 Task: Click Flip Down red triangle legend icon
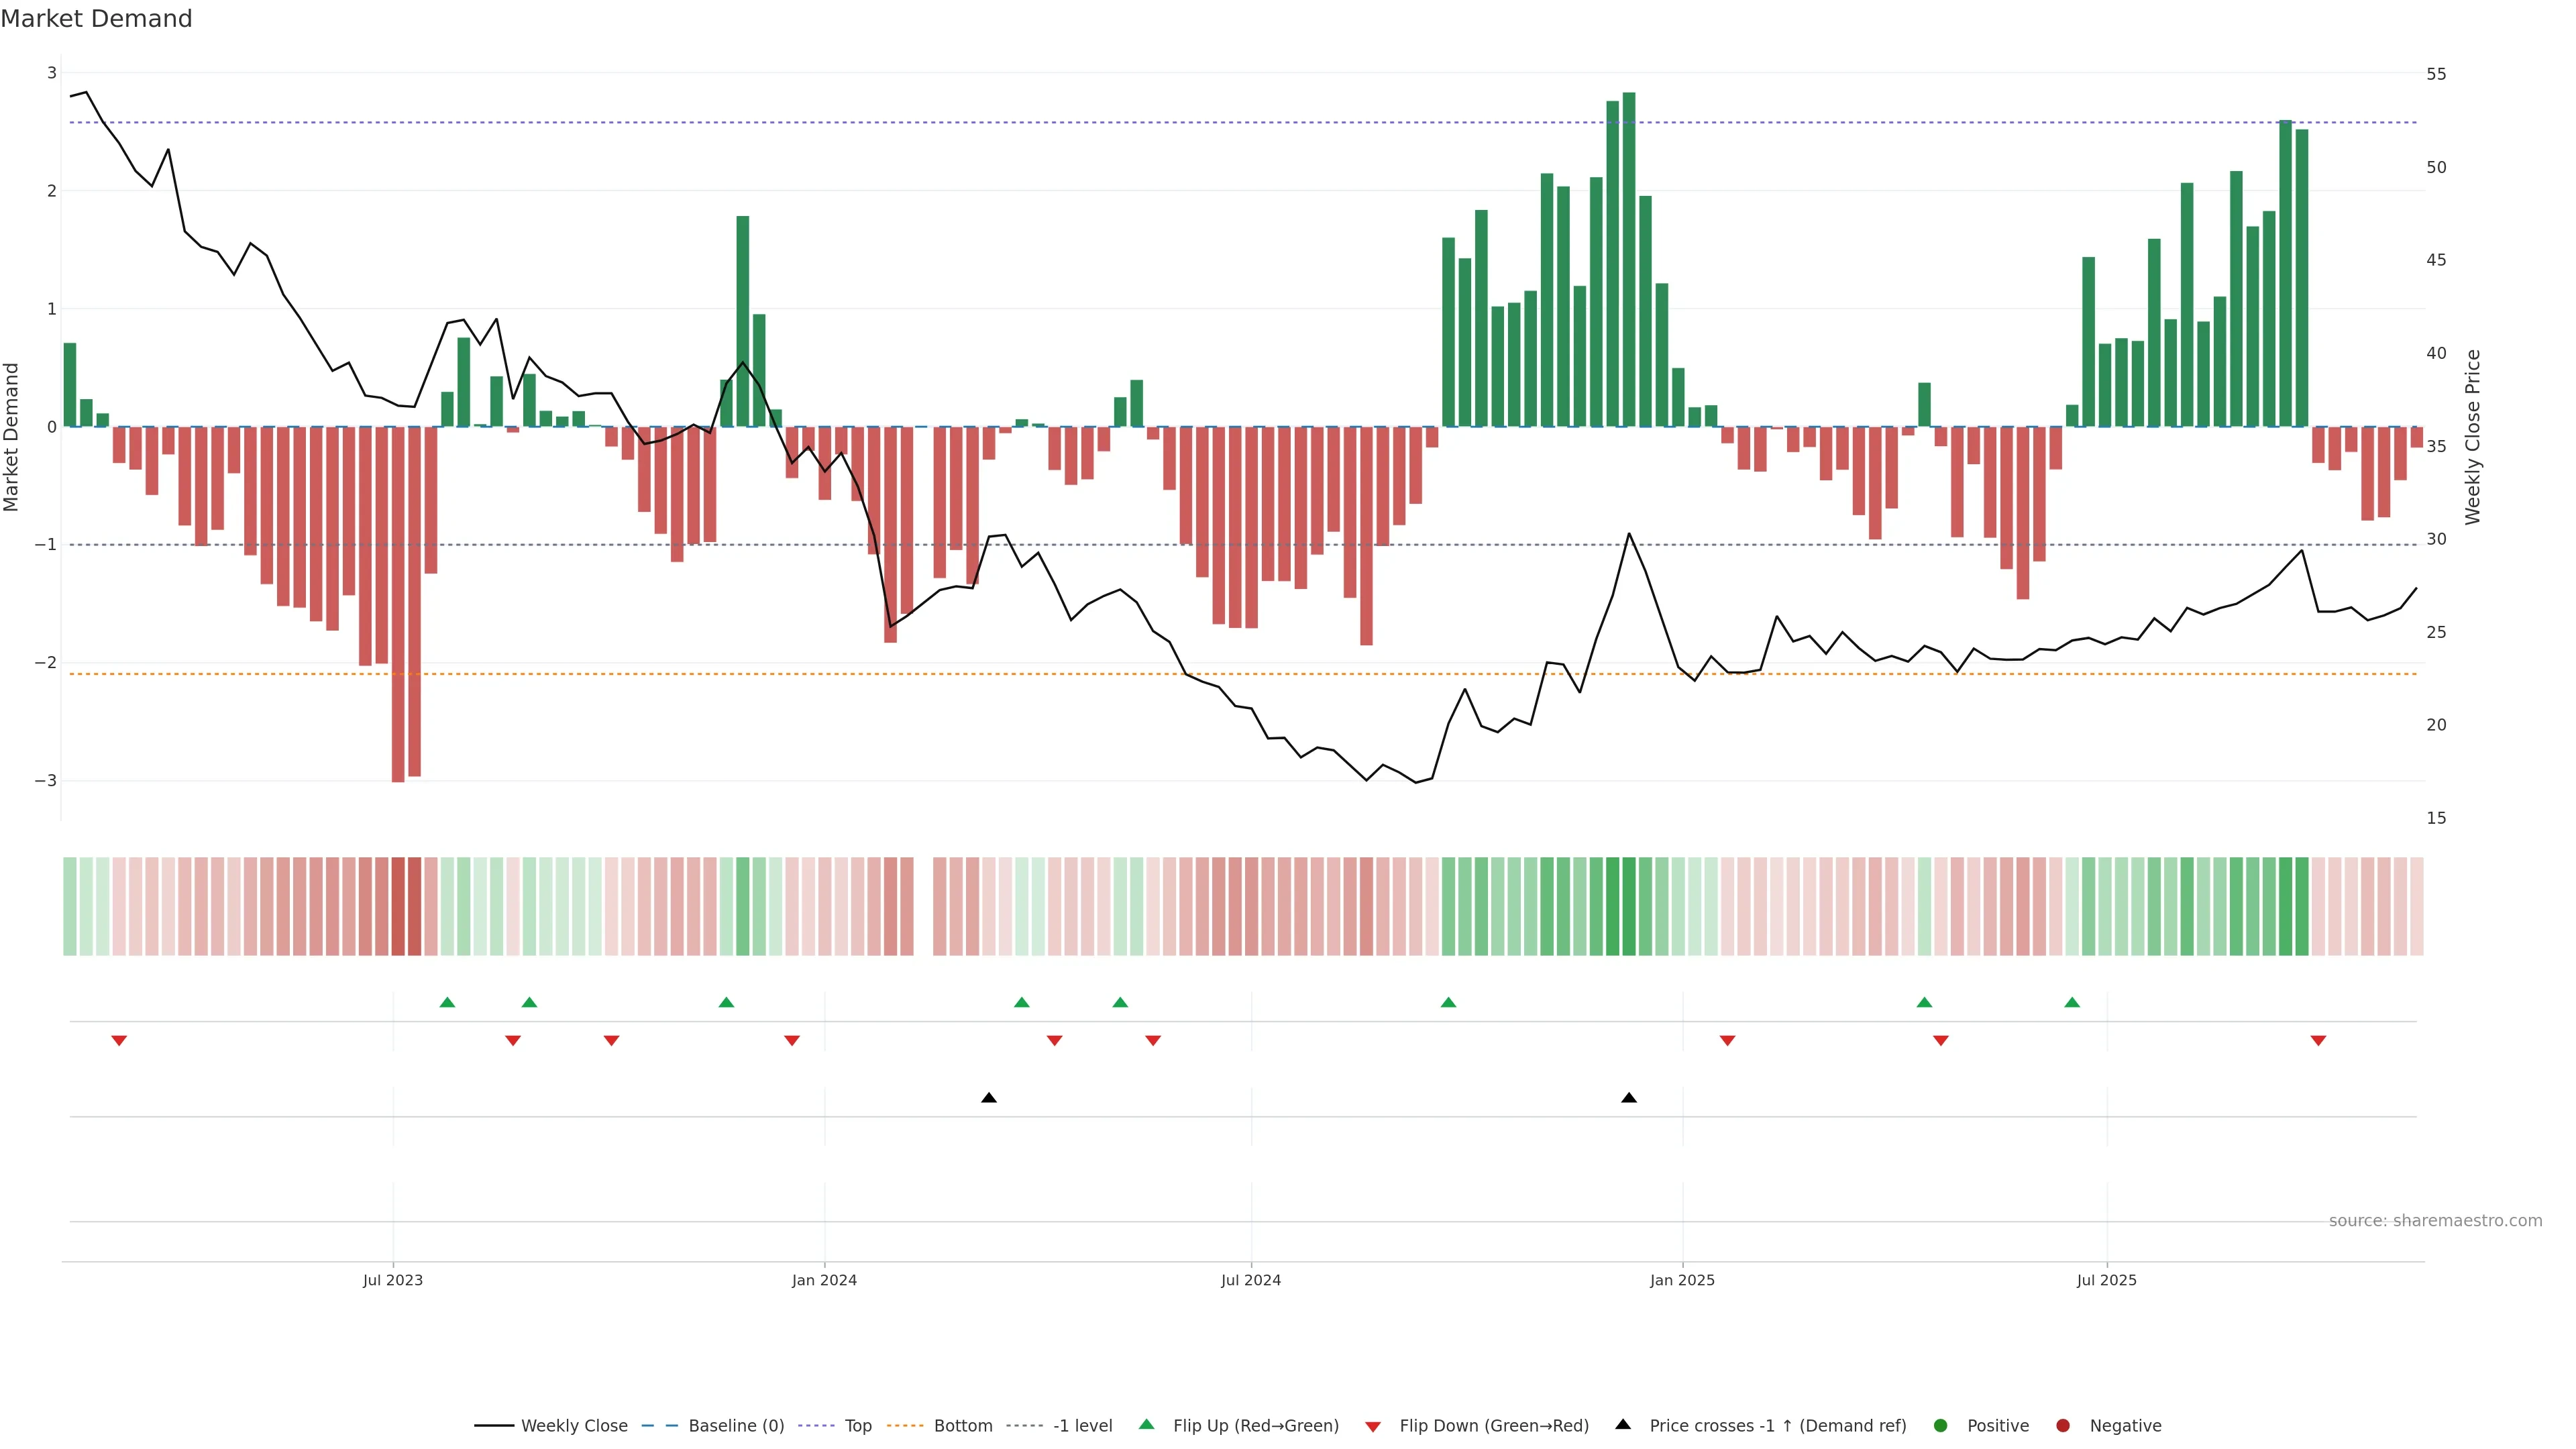1373,1427
